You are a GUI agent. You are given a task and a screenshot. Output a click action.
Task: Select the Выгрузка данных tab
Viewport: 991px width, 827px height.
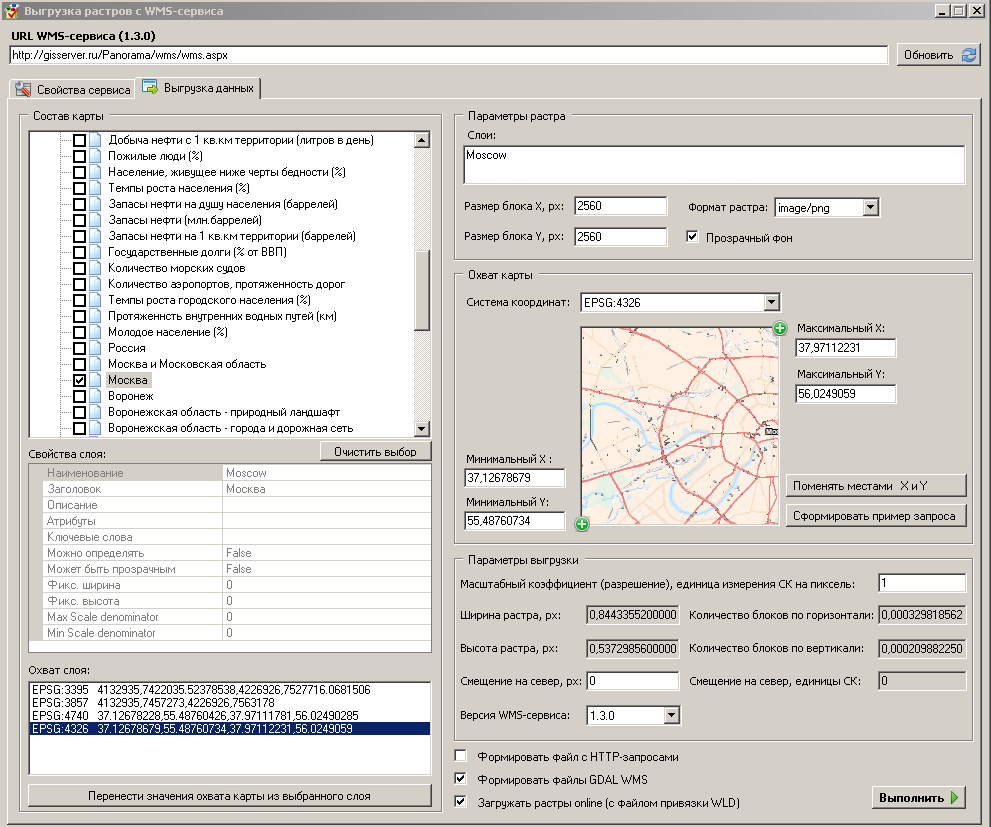click(199, 88)
